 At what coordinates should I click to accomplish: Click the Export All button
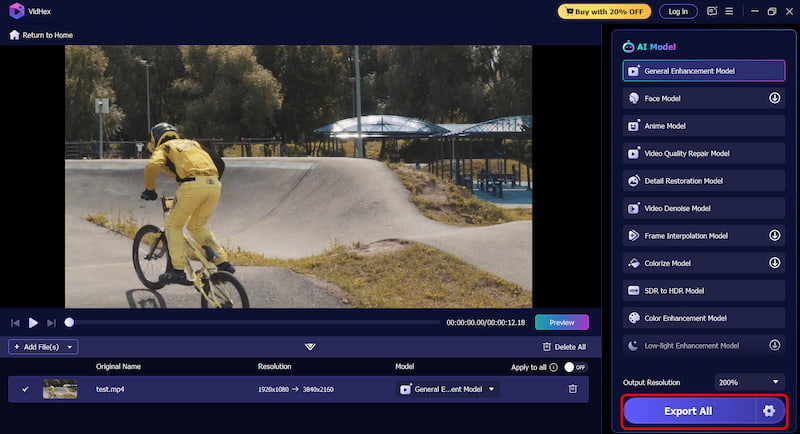pos(689,411)
